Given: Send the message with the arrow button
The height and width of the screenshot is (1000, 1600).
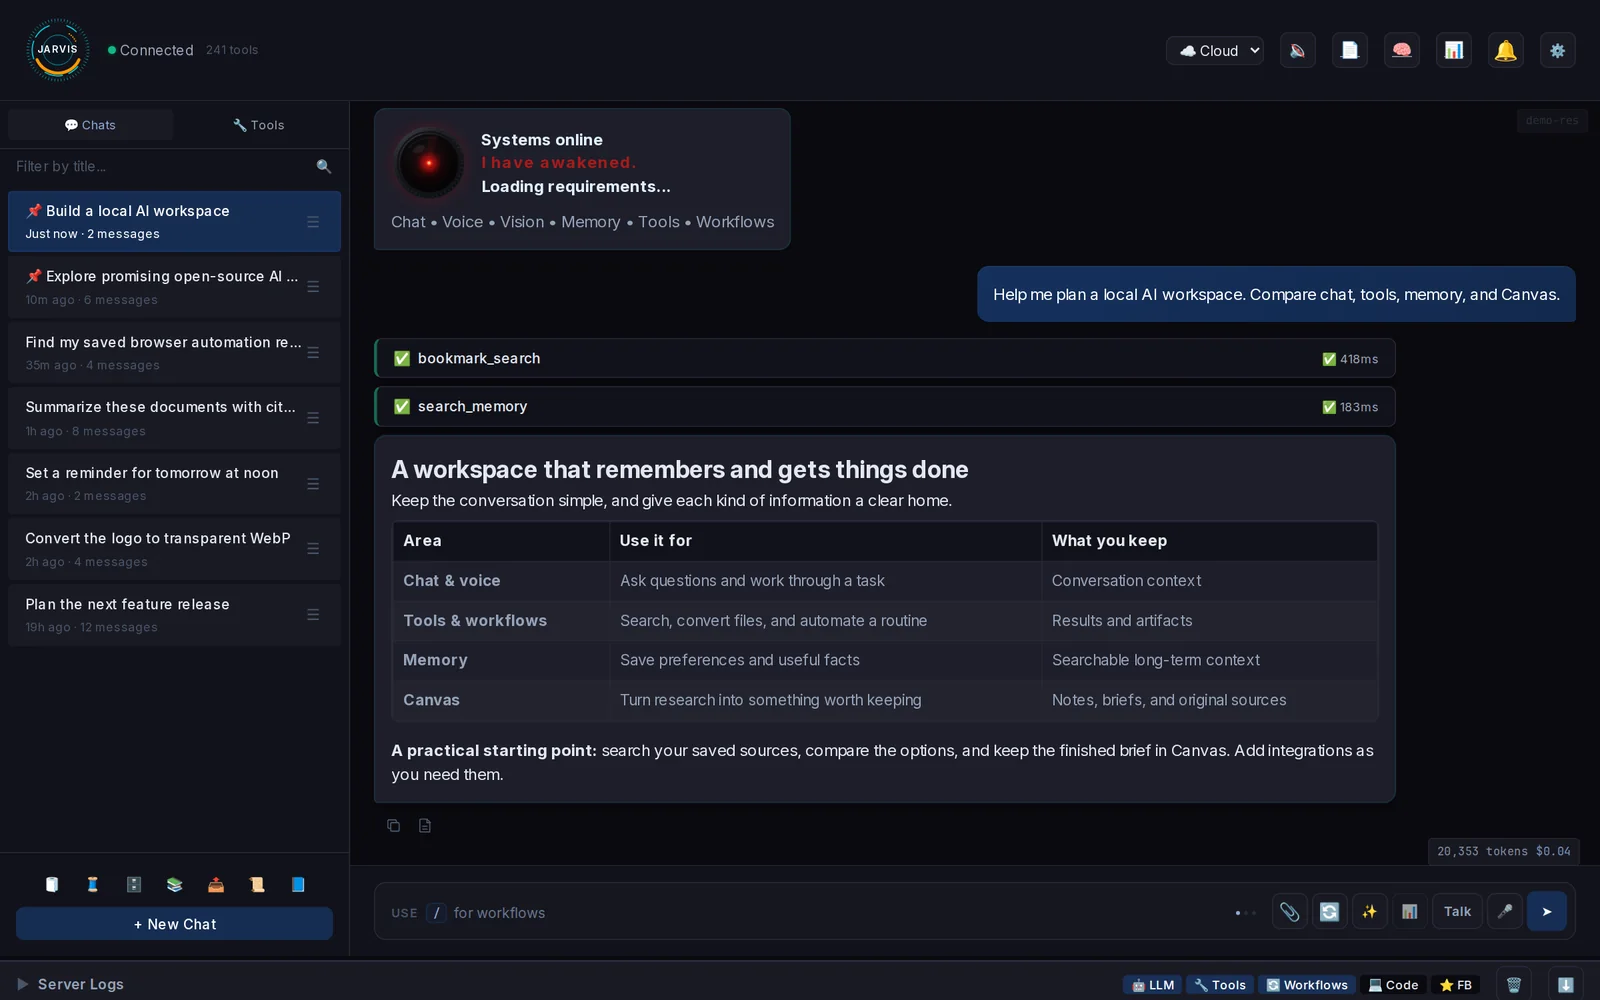Looking at the screenshot, I should coord(1547,911).
